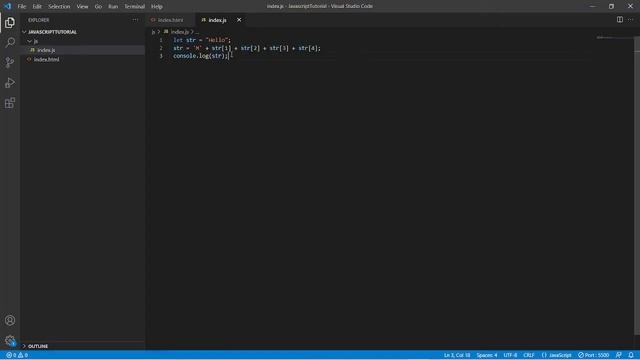The width and height of the screenshot is (640, 360).
Task: Open the Selection menu
Action: (59, 7)
